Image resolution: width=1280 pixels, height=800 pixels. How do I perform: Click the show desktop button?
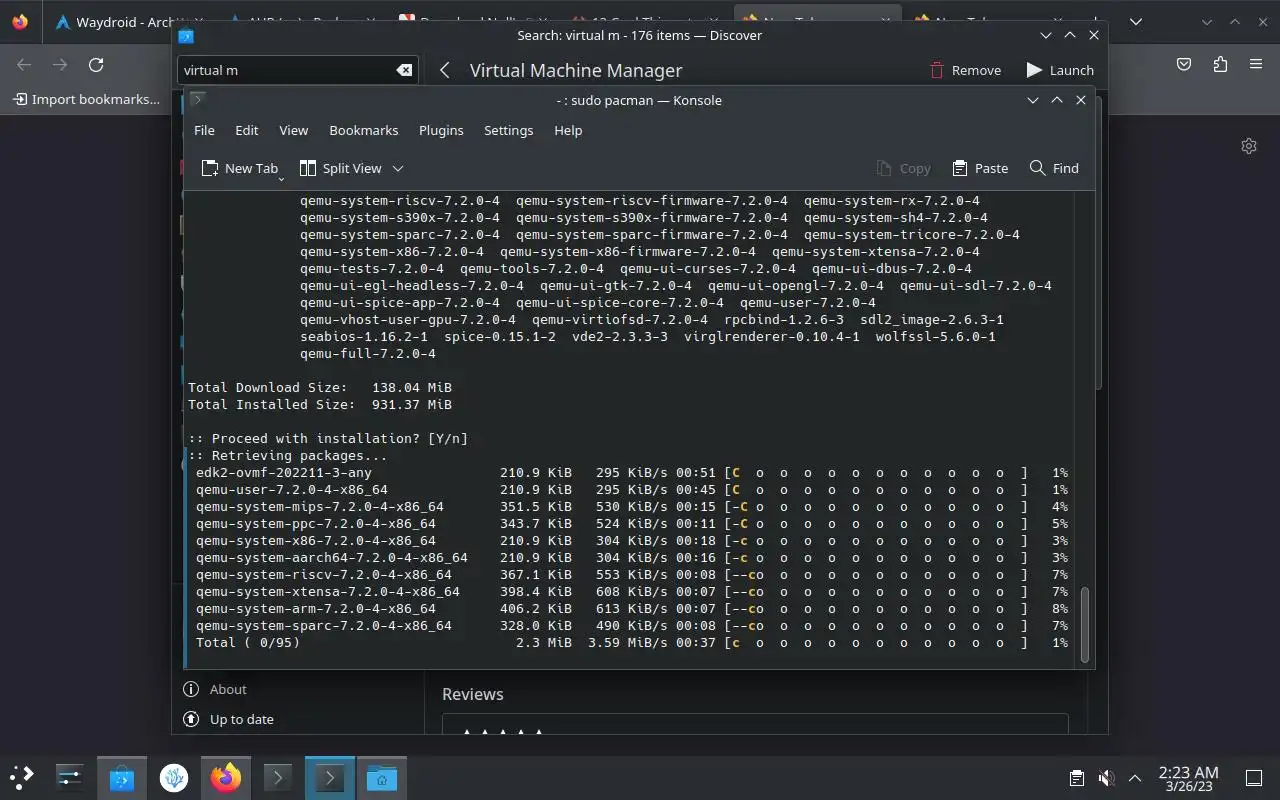(1254, 778)
